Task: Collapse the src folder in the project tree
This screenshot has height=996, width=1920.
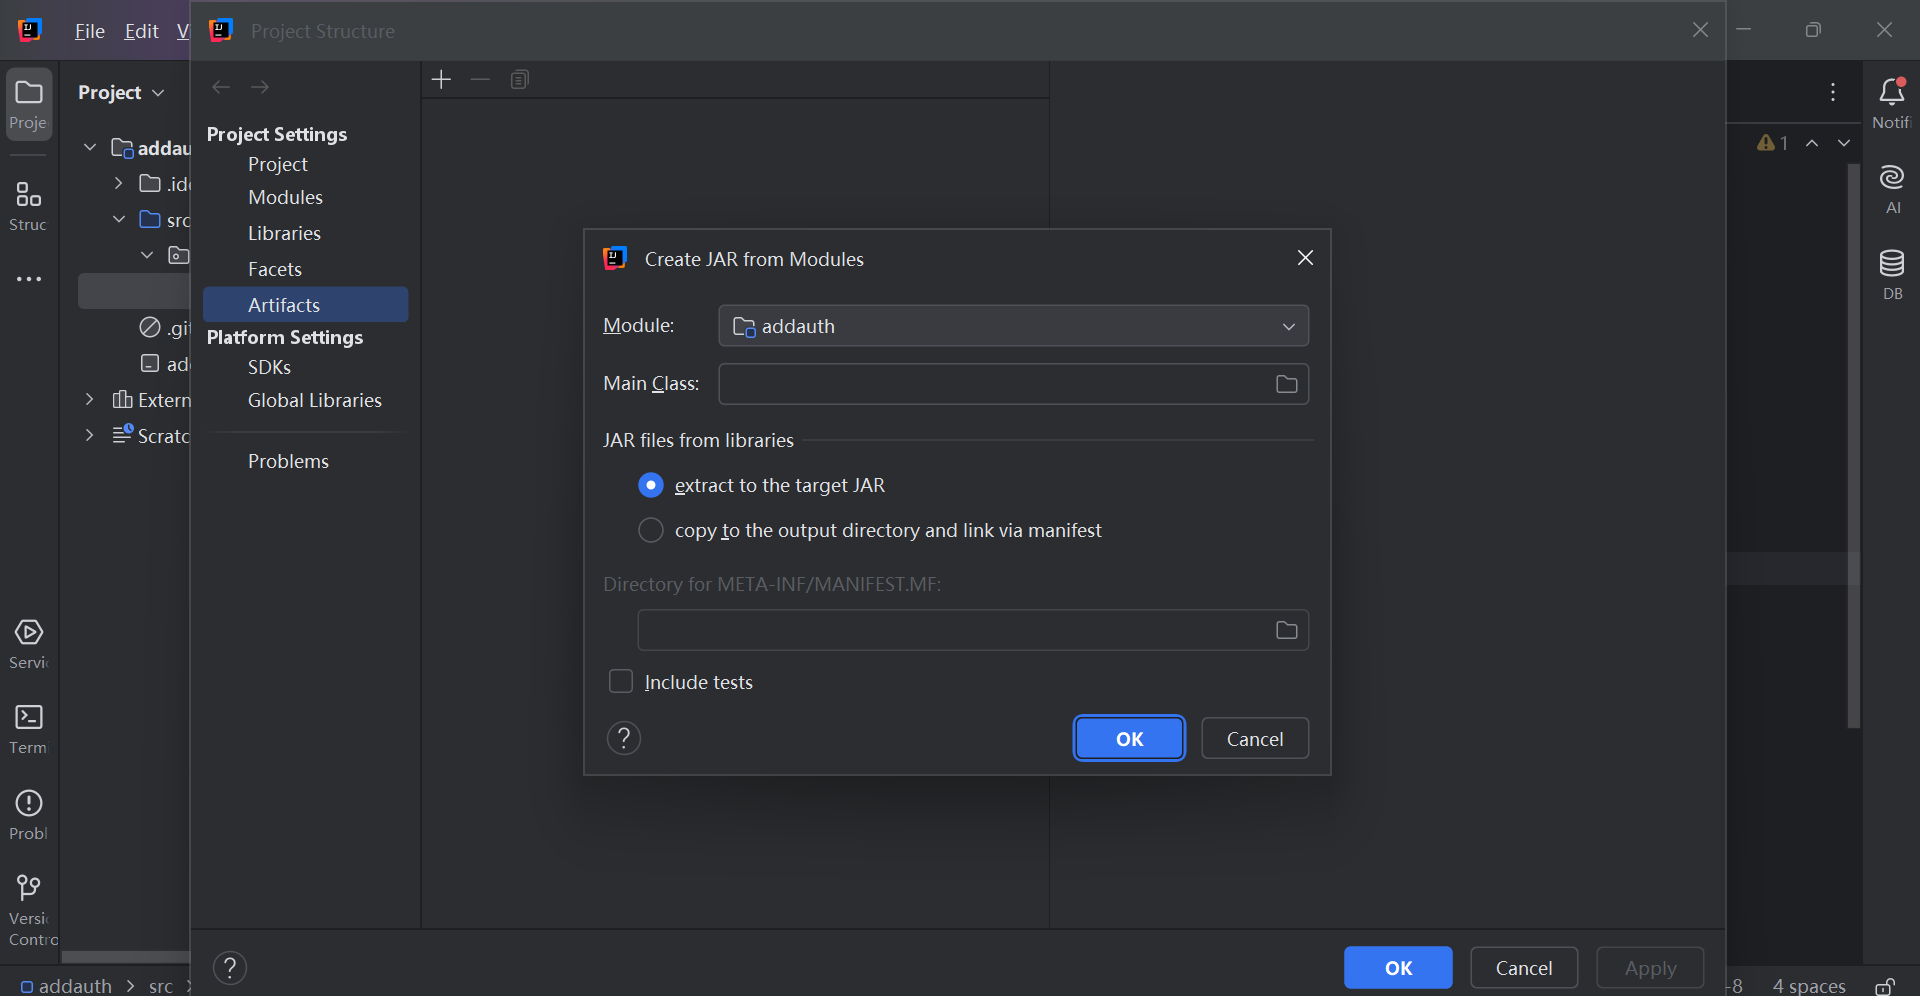Action: 119,219
